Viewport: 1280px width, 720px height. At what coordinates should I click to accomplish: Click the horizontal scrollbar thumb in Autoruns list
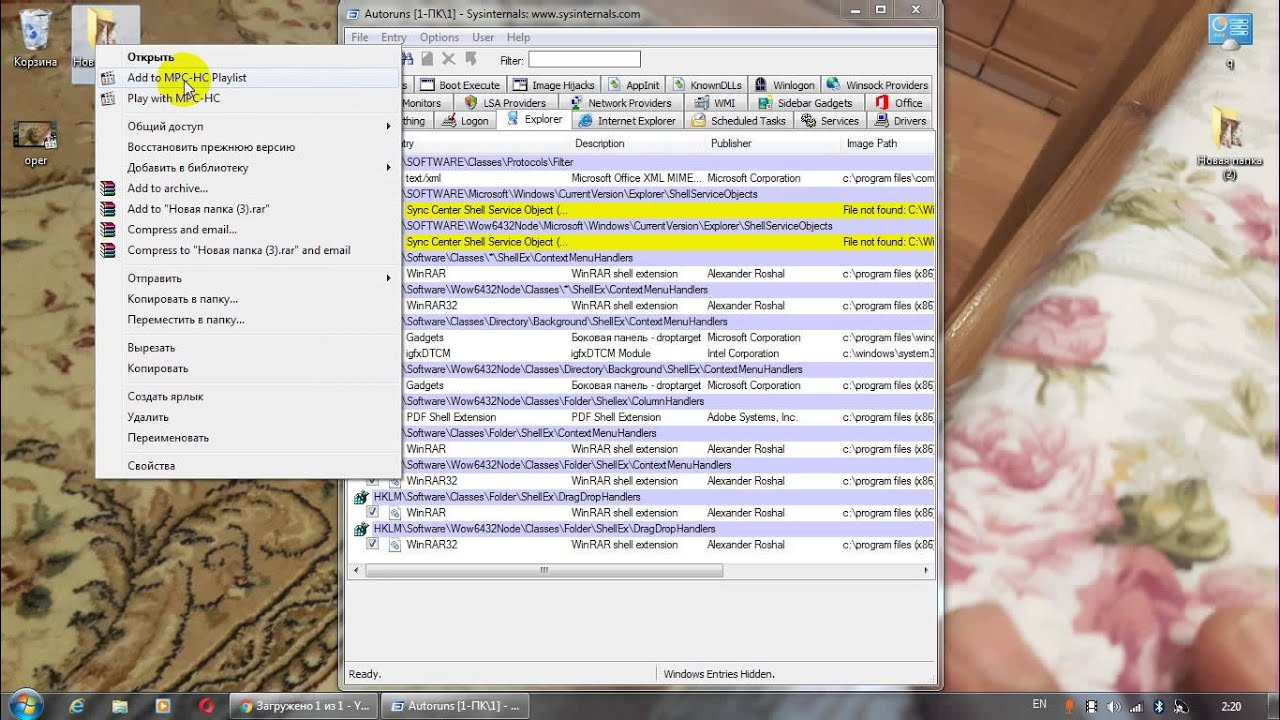tap(544, 570)
